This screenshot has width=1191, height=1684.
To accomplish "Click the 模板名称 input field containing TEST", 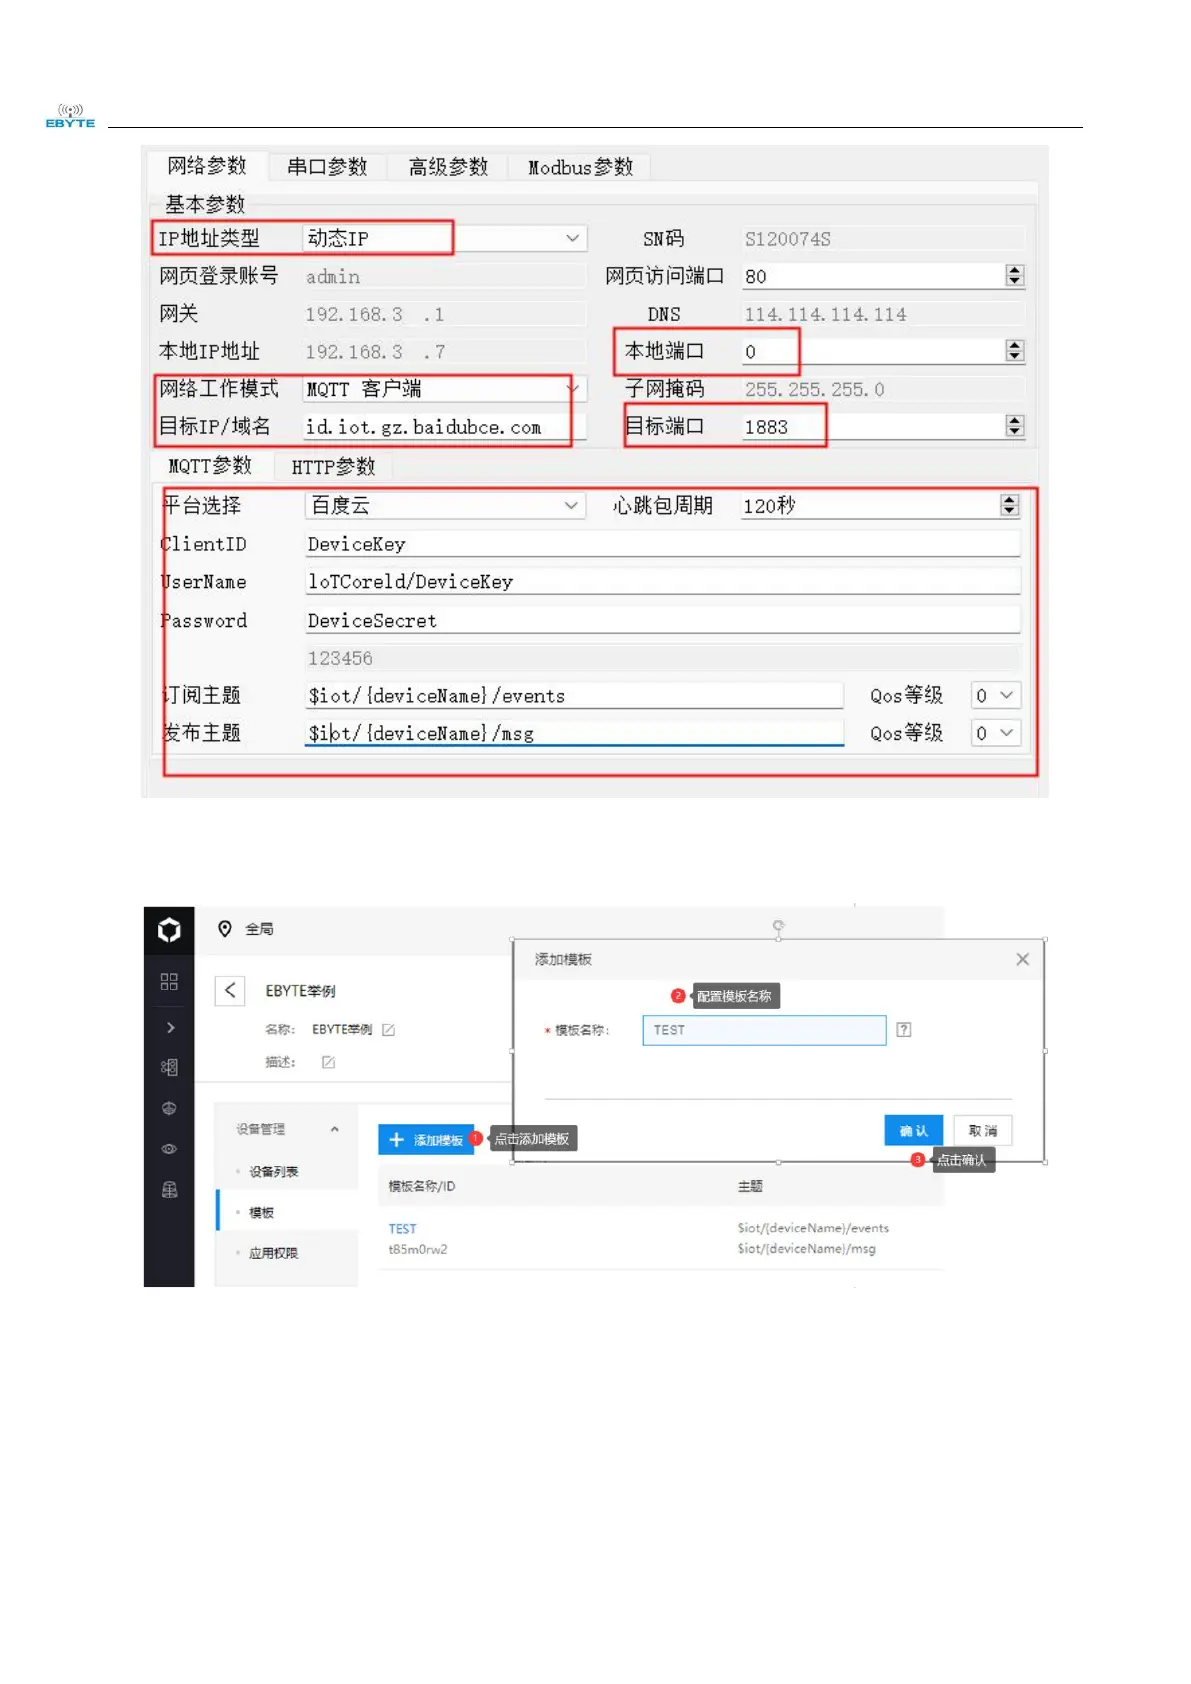I will coord(764,1030).
